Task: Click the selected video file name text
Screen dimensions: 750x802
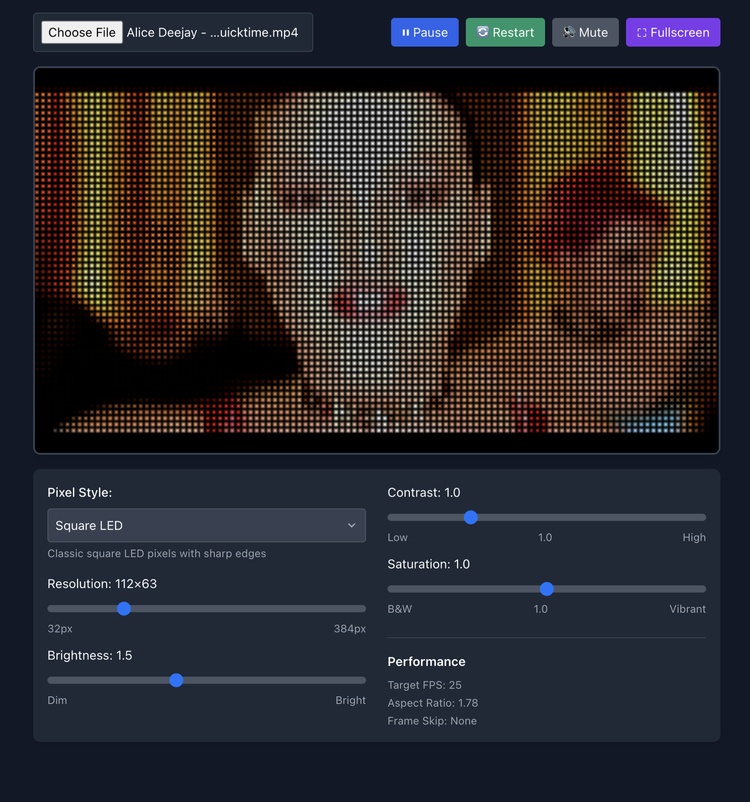Action: 212,32
